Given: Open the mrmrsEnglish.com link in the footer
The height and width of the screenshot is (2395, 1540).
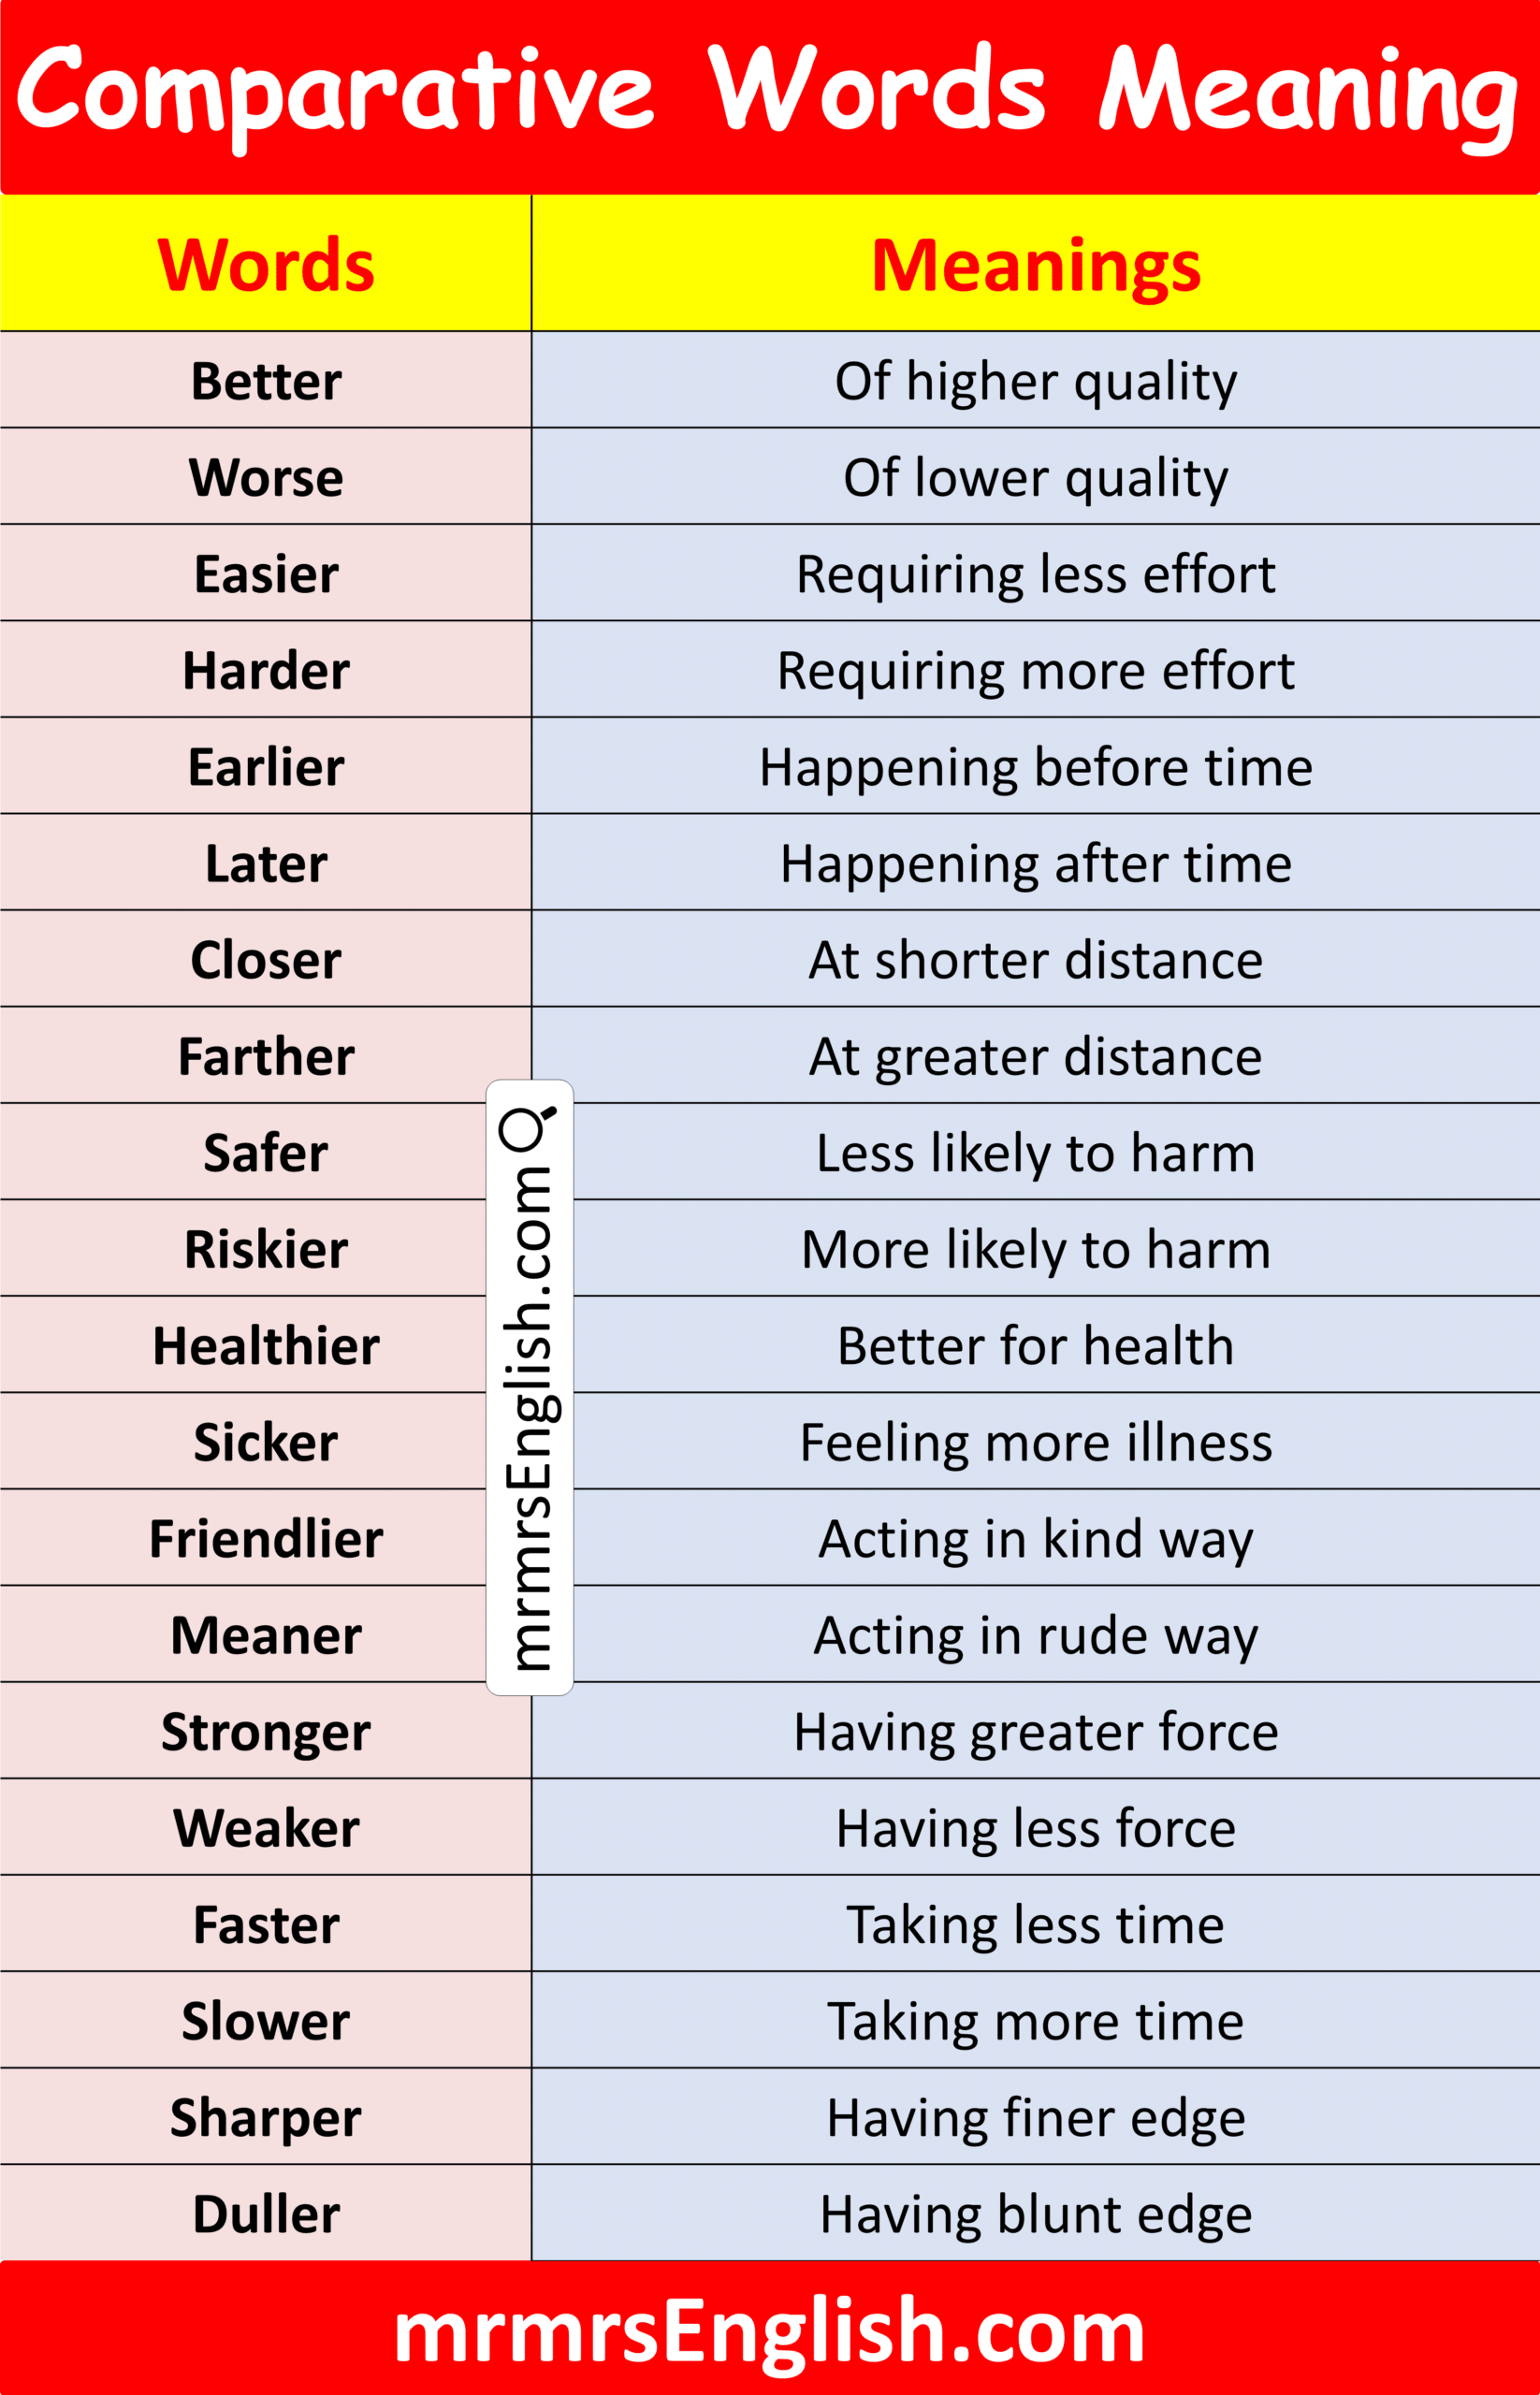Looking at the screenshot, I should pos(769,2331).
